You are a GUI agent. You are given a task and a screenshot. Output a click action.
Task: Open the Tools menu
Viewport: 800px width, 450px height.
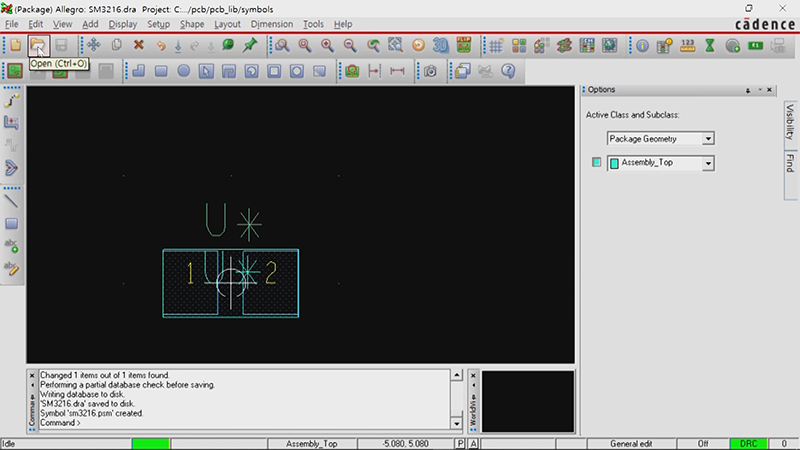click(313, 24)
